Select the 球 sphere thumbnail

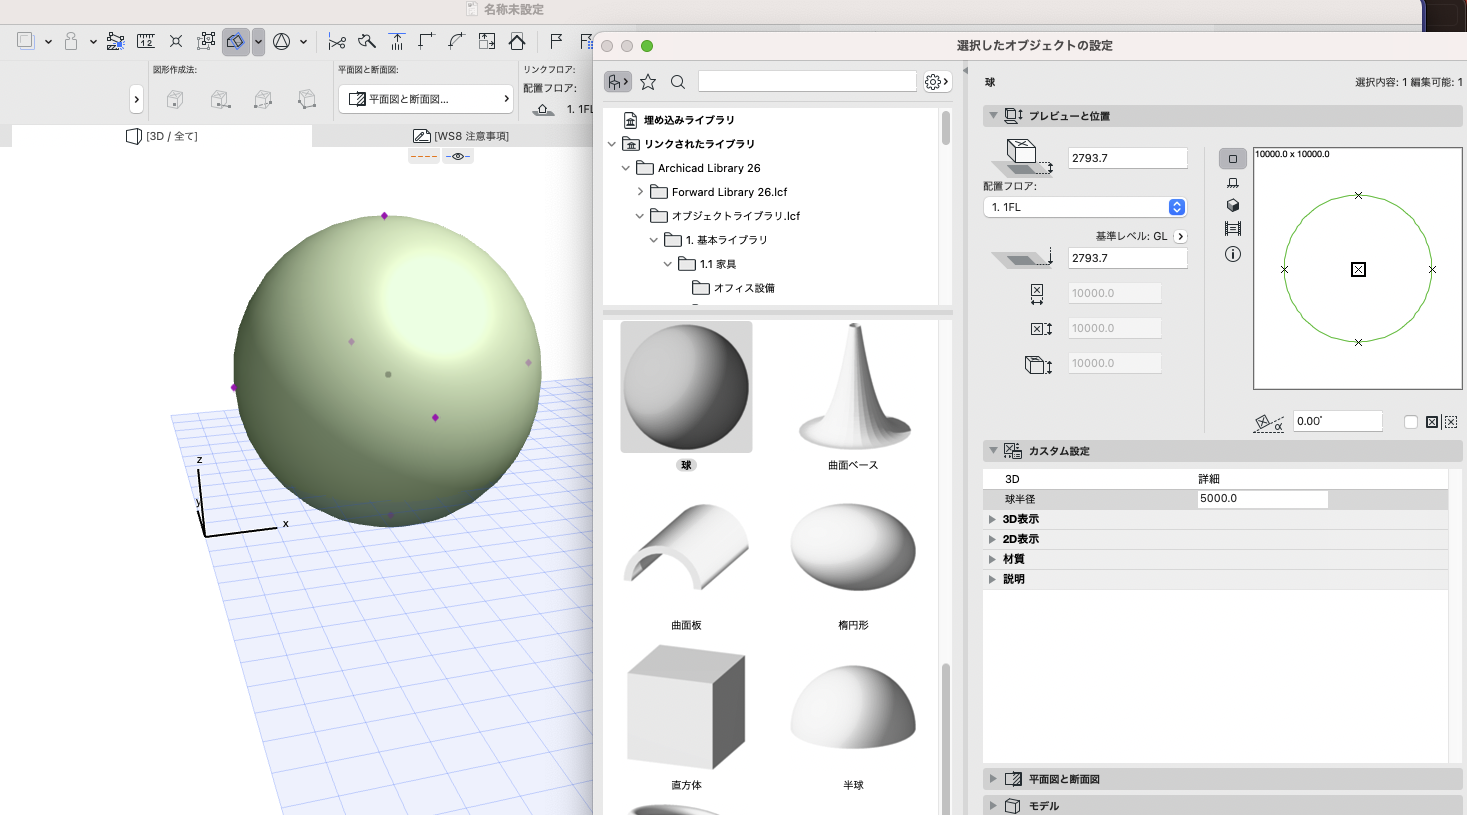(x=686, y=387)
